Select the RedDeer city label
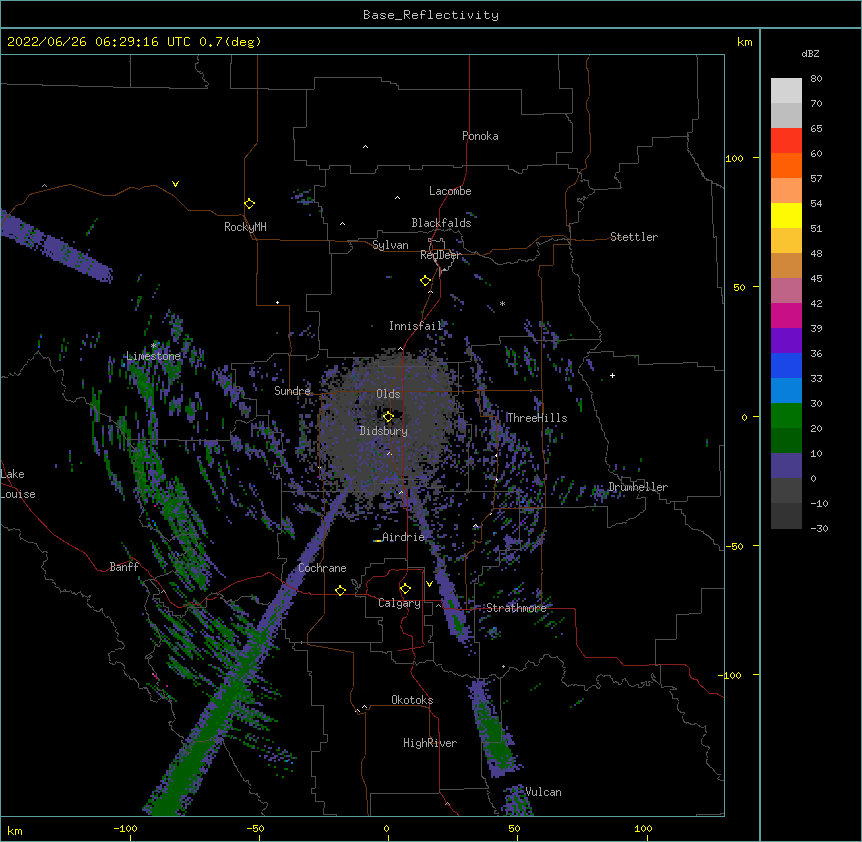Image resolution: width=862 pixels, height=842 pixels. (x=440, y=255)
